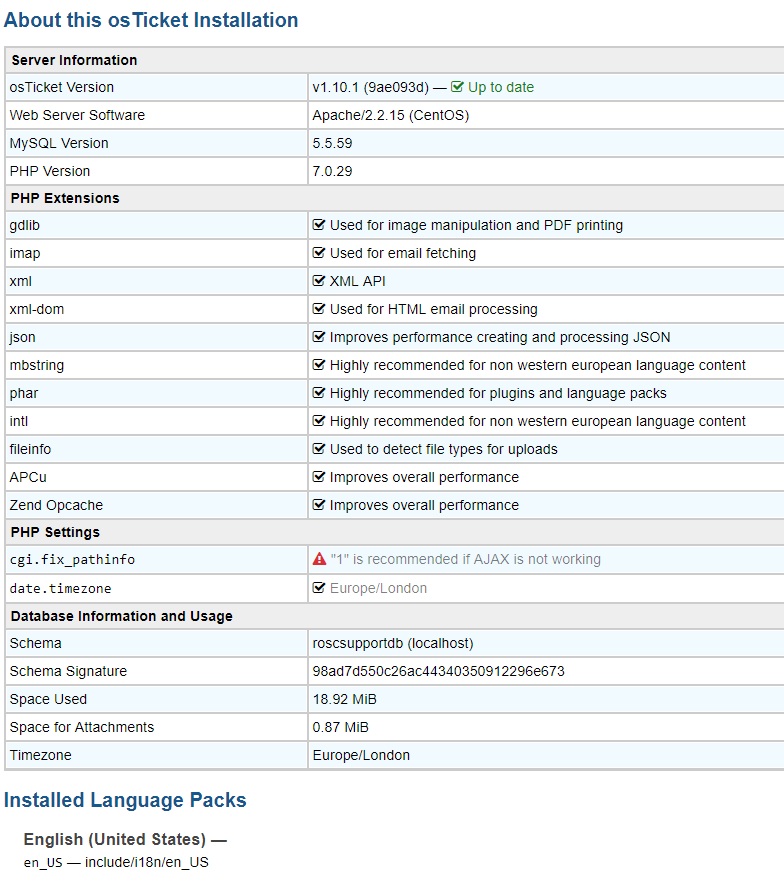The height and width of the screenshot is (877, 784).
Task: Select the 18.92 MiB space used value
Action: (x=344, y=699)
